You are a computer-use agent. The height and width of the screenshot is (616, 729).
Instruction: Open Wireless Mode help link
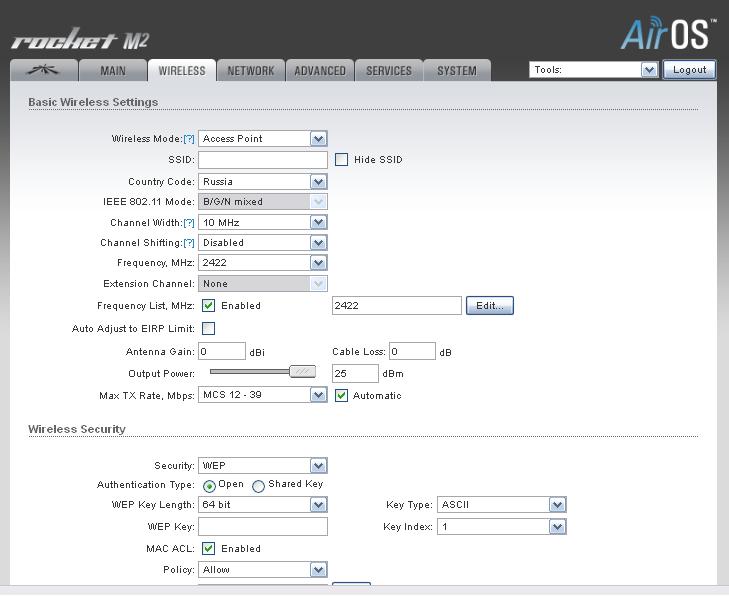click(x=189, y=139)
